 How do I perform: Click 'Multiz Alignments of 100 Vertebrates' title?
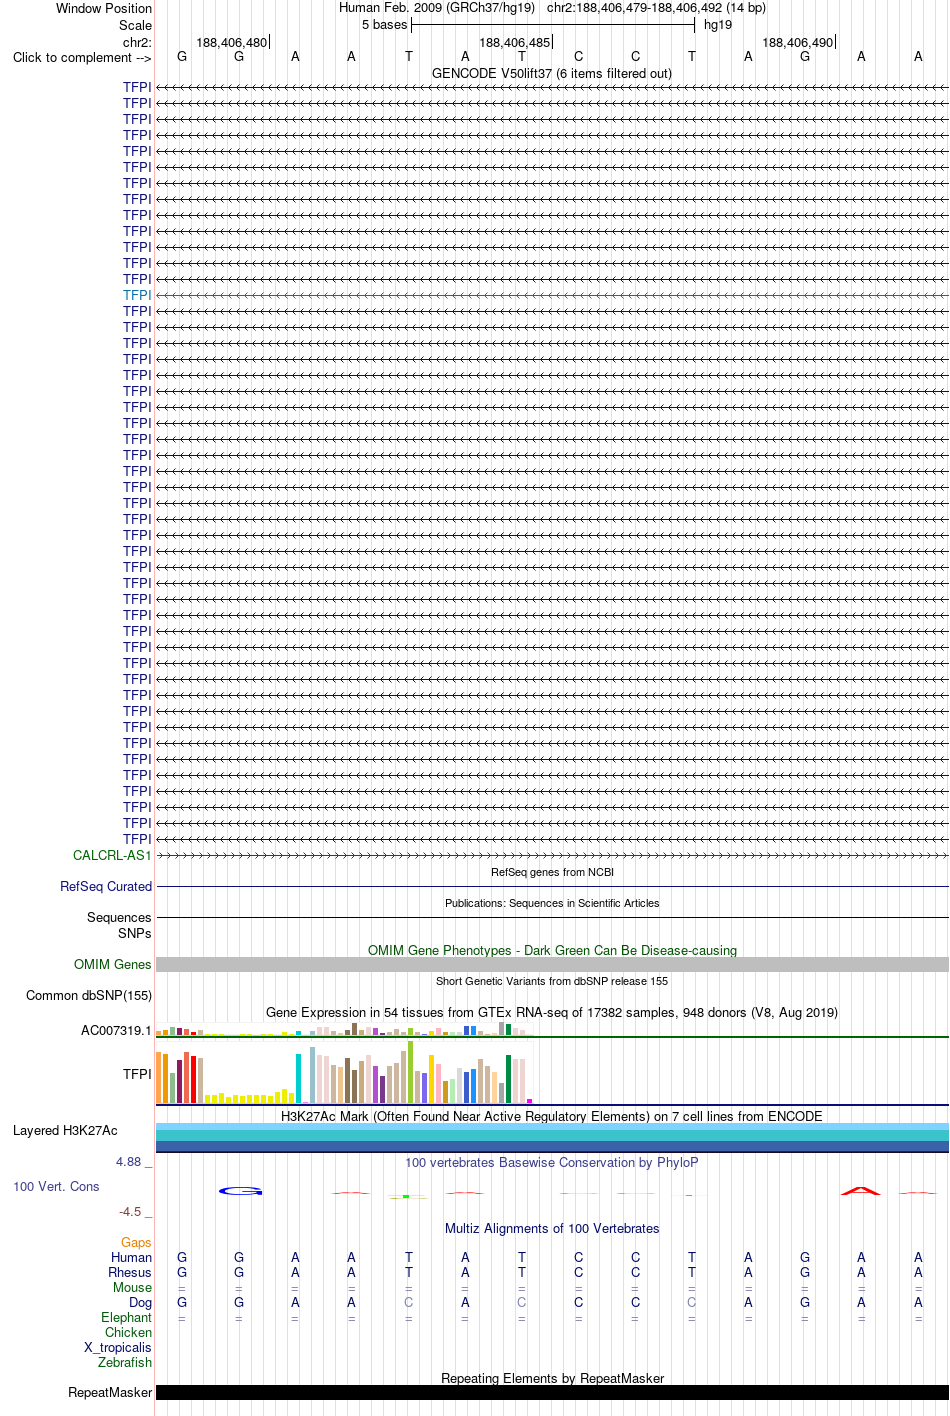click(552, 1228)
